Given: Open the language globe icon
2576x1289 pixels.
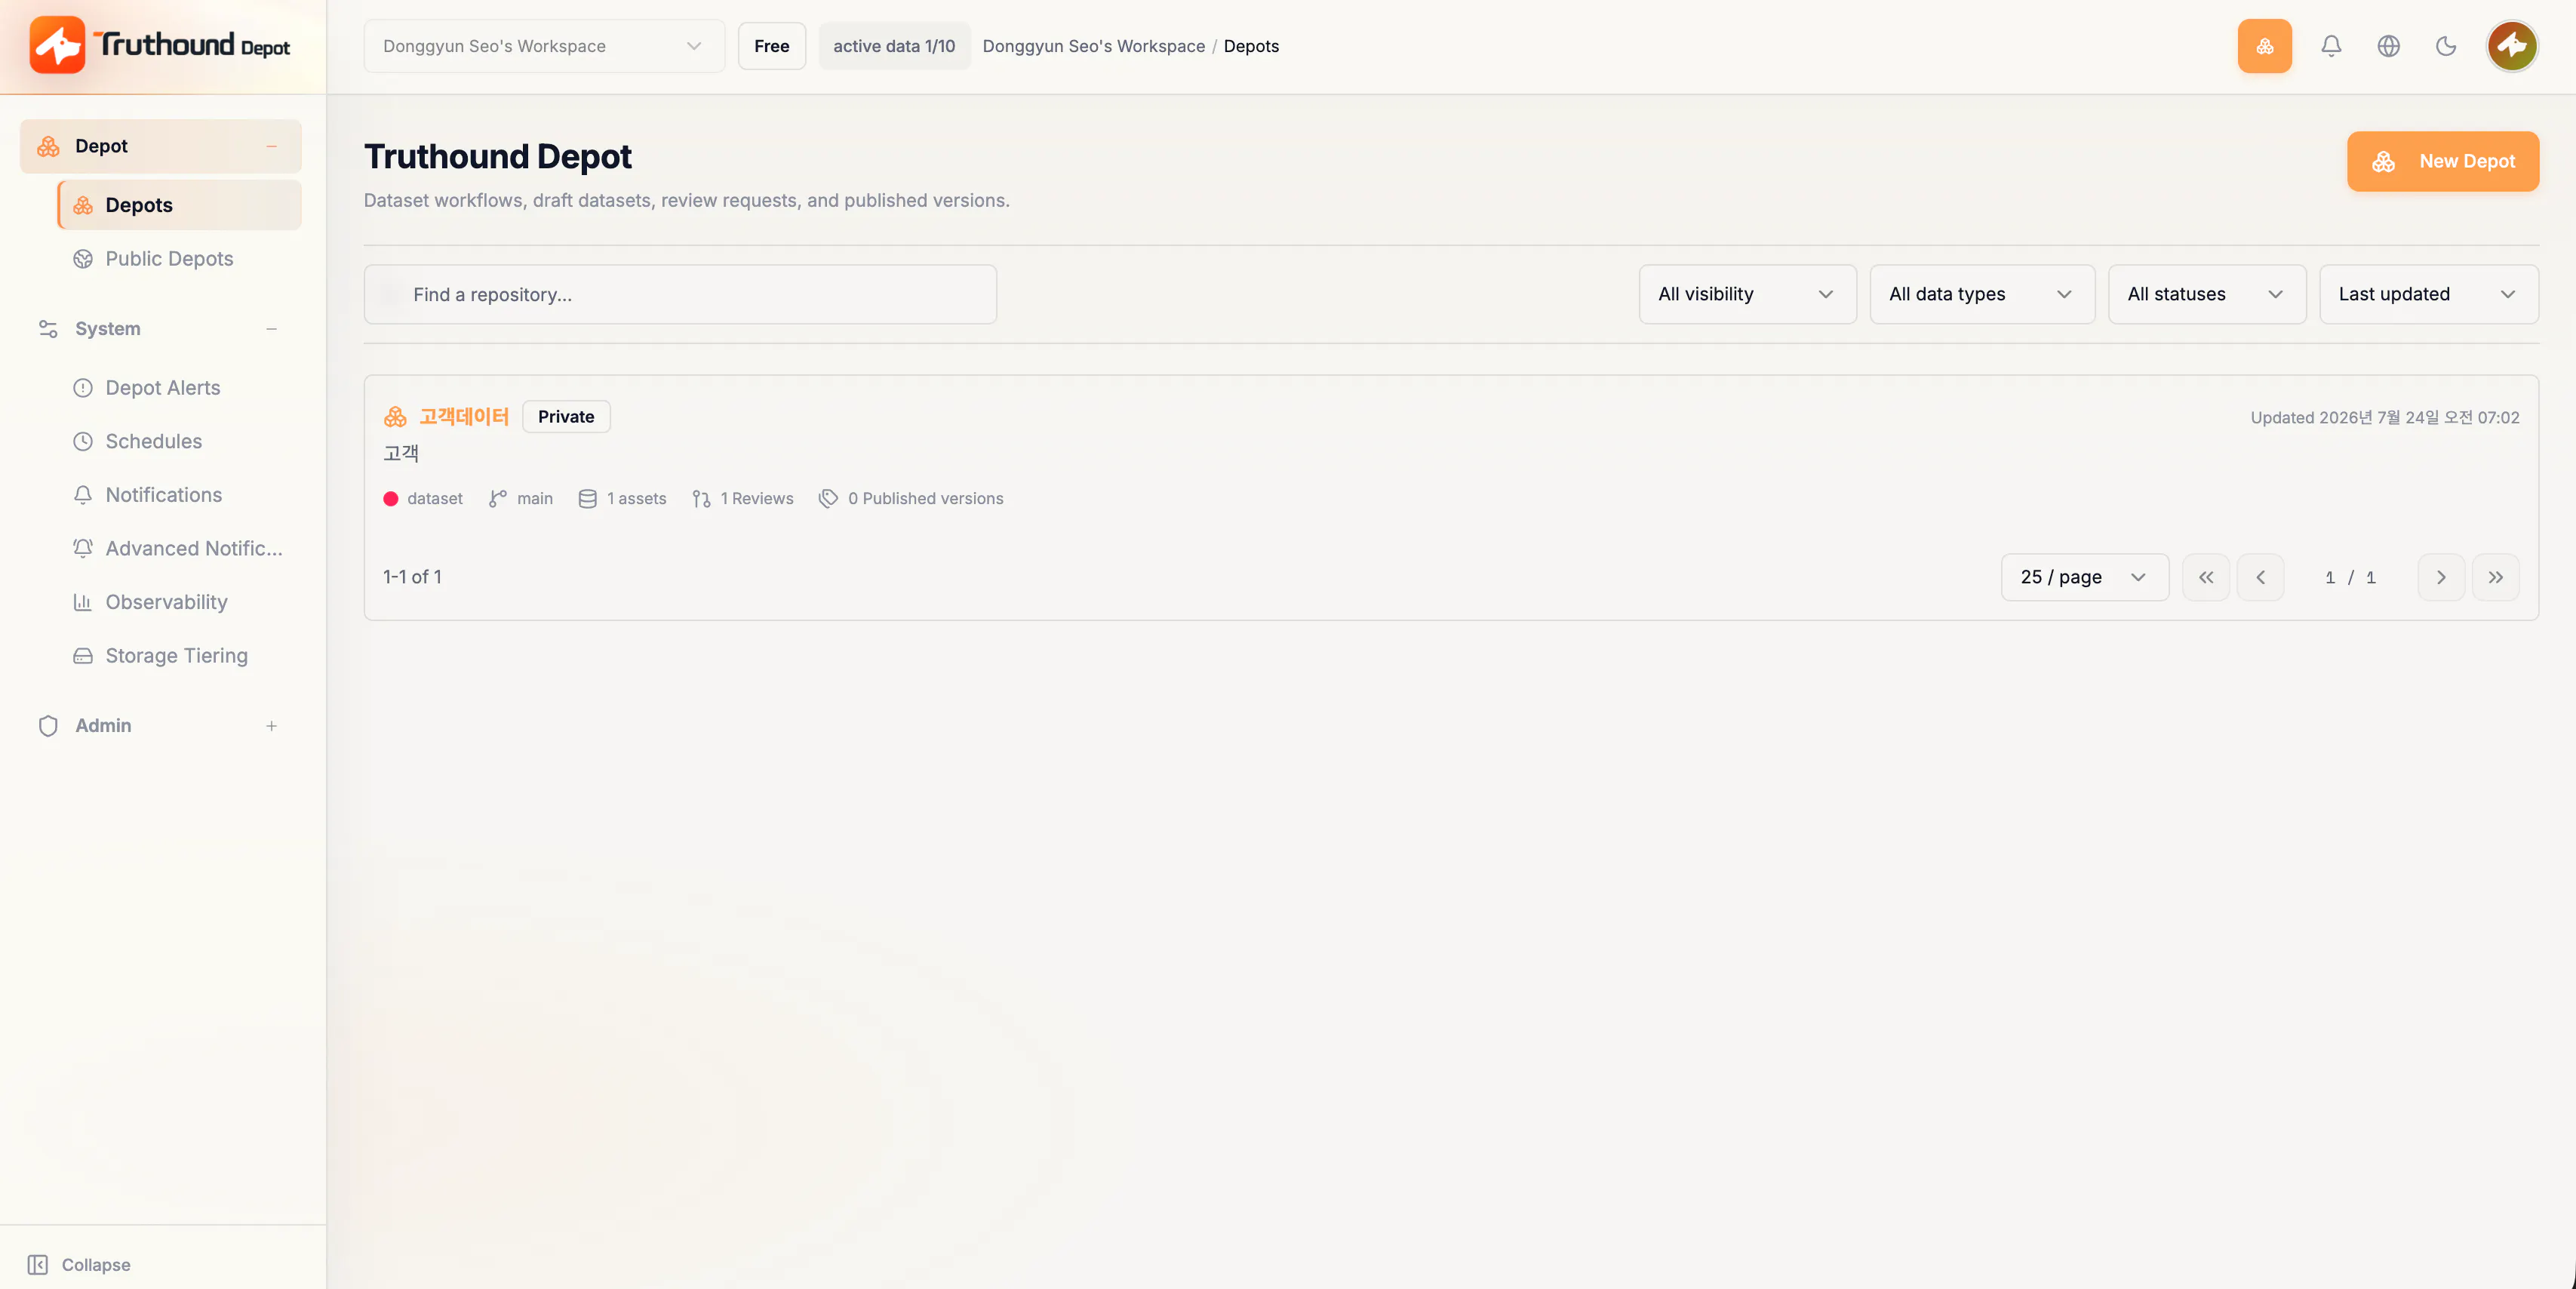Looking at the screenshot, I should click(2388, 46).
